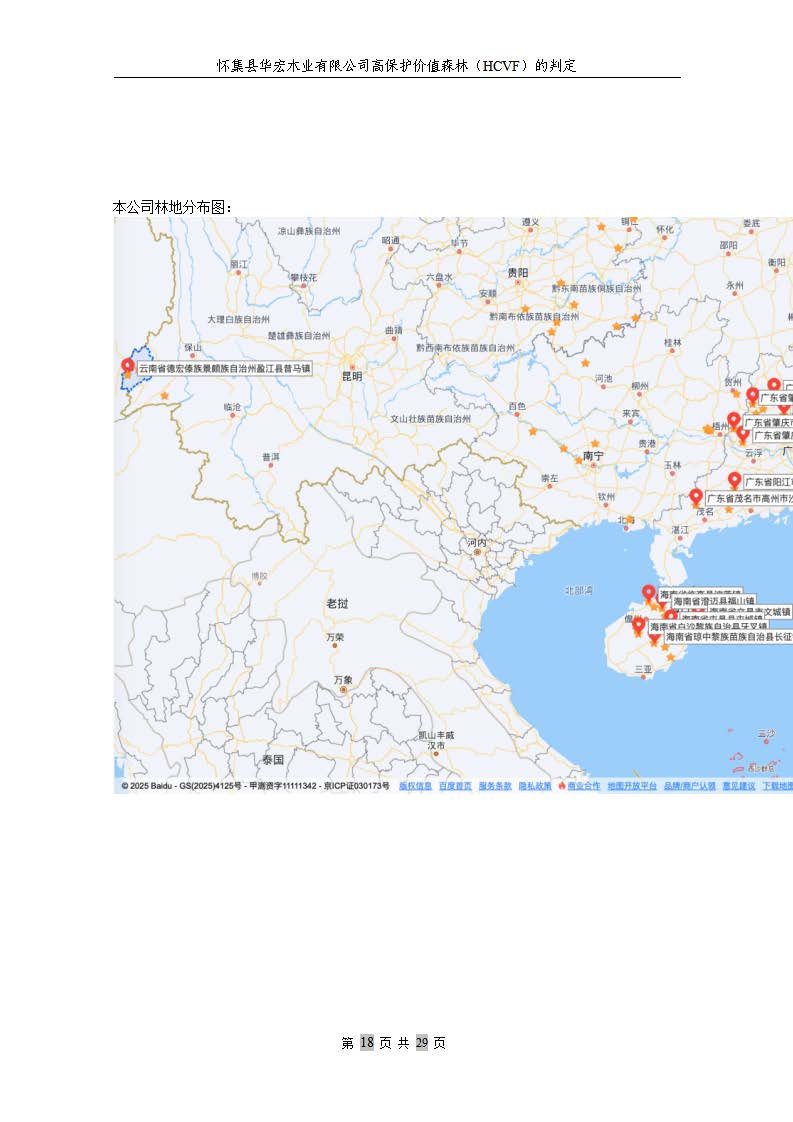This screenshot has width=793, height=1122.
Task: Click the red pin beside the Yangjiang label
Action: [x=735, y=481]
